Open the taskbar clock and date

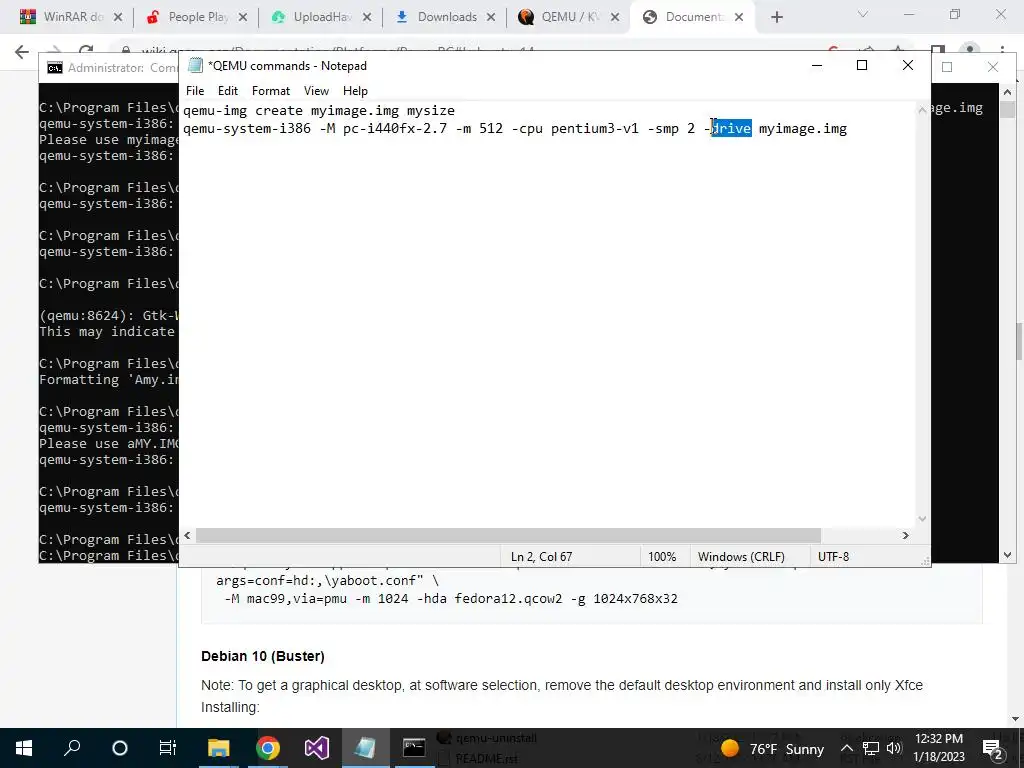click(939, 748)
